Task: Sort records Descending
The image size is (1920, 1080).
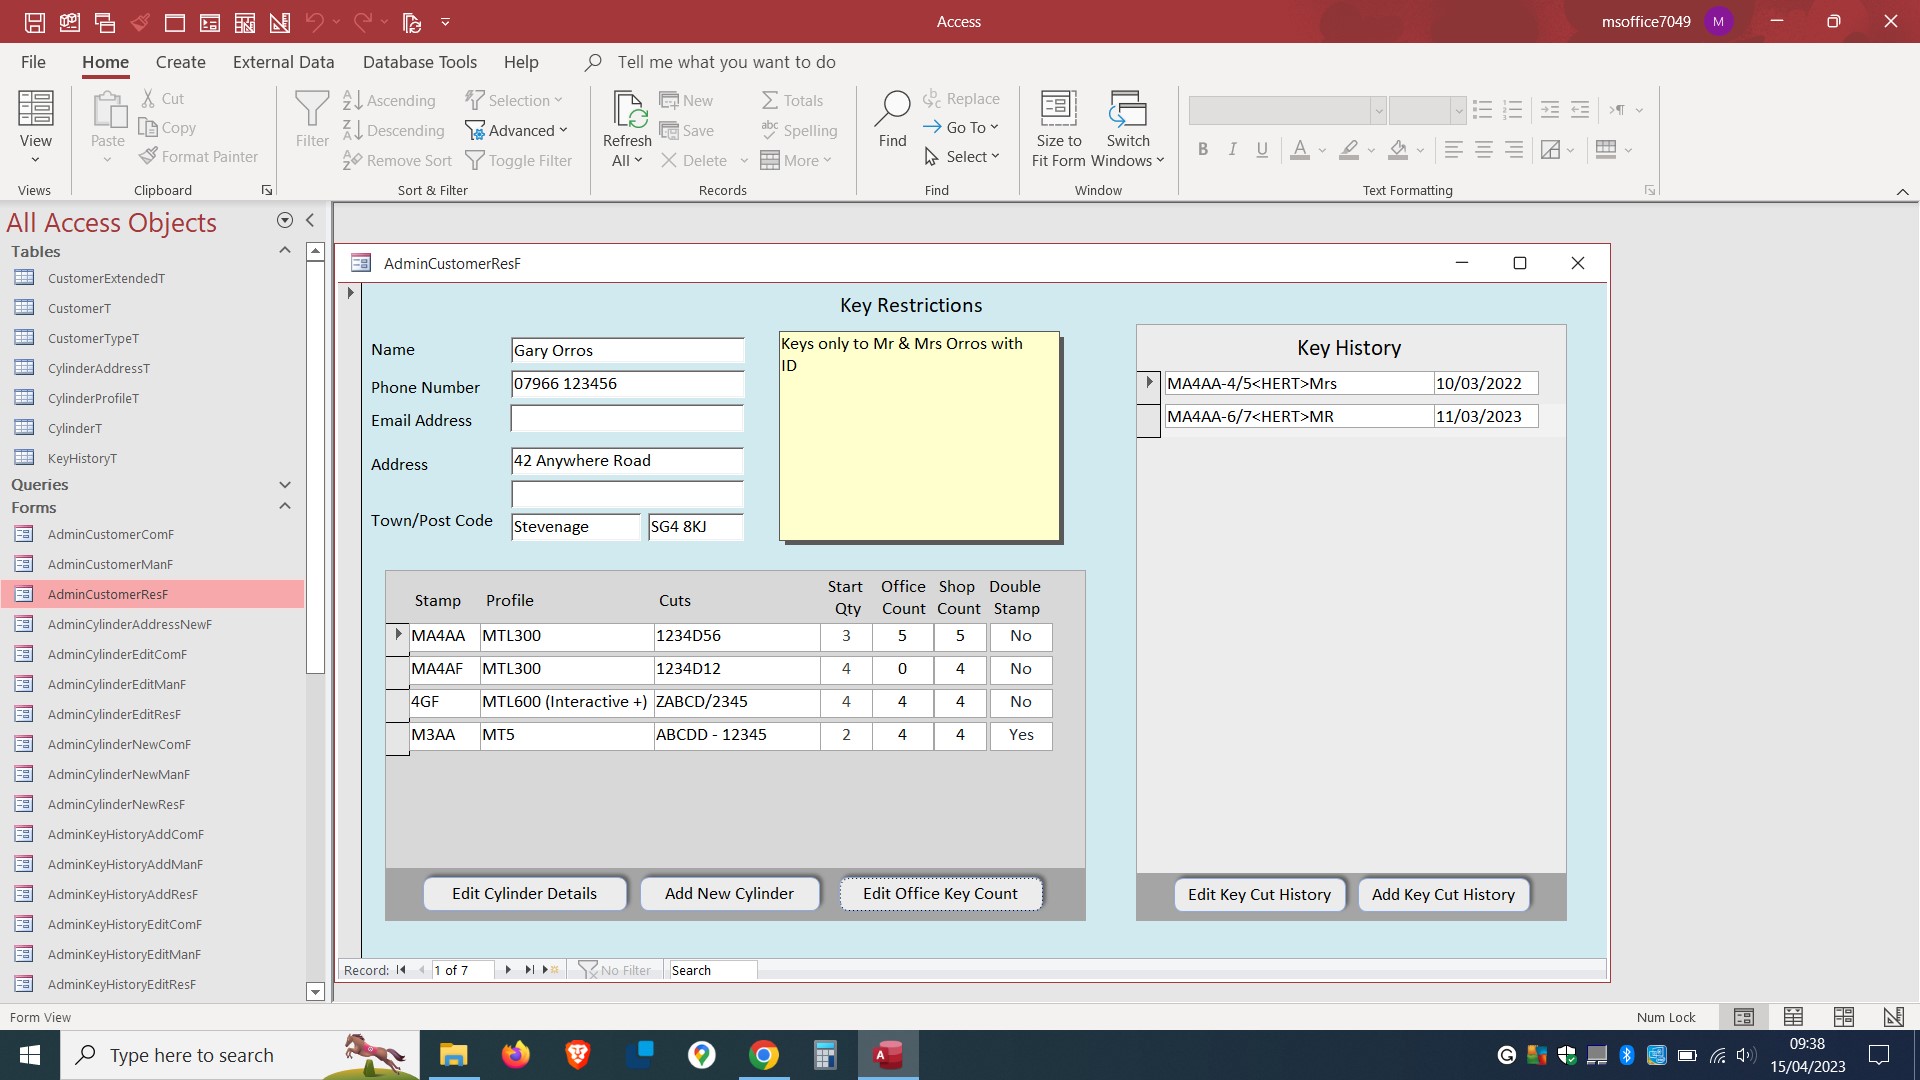Action: (393, 130)
